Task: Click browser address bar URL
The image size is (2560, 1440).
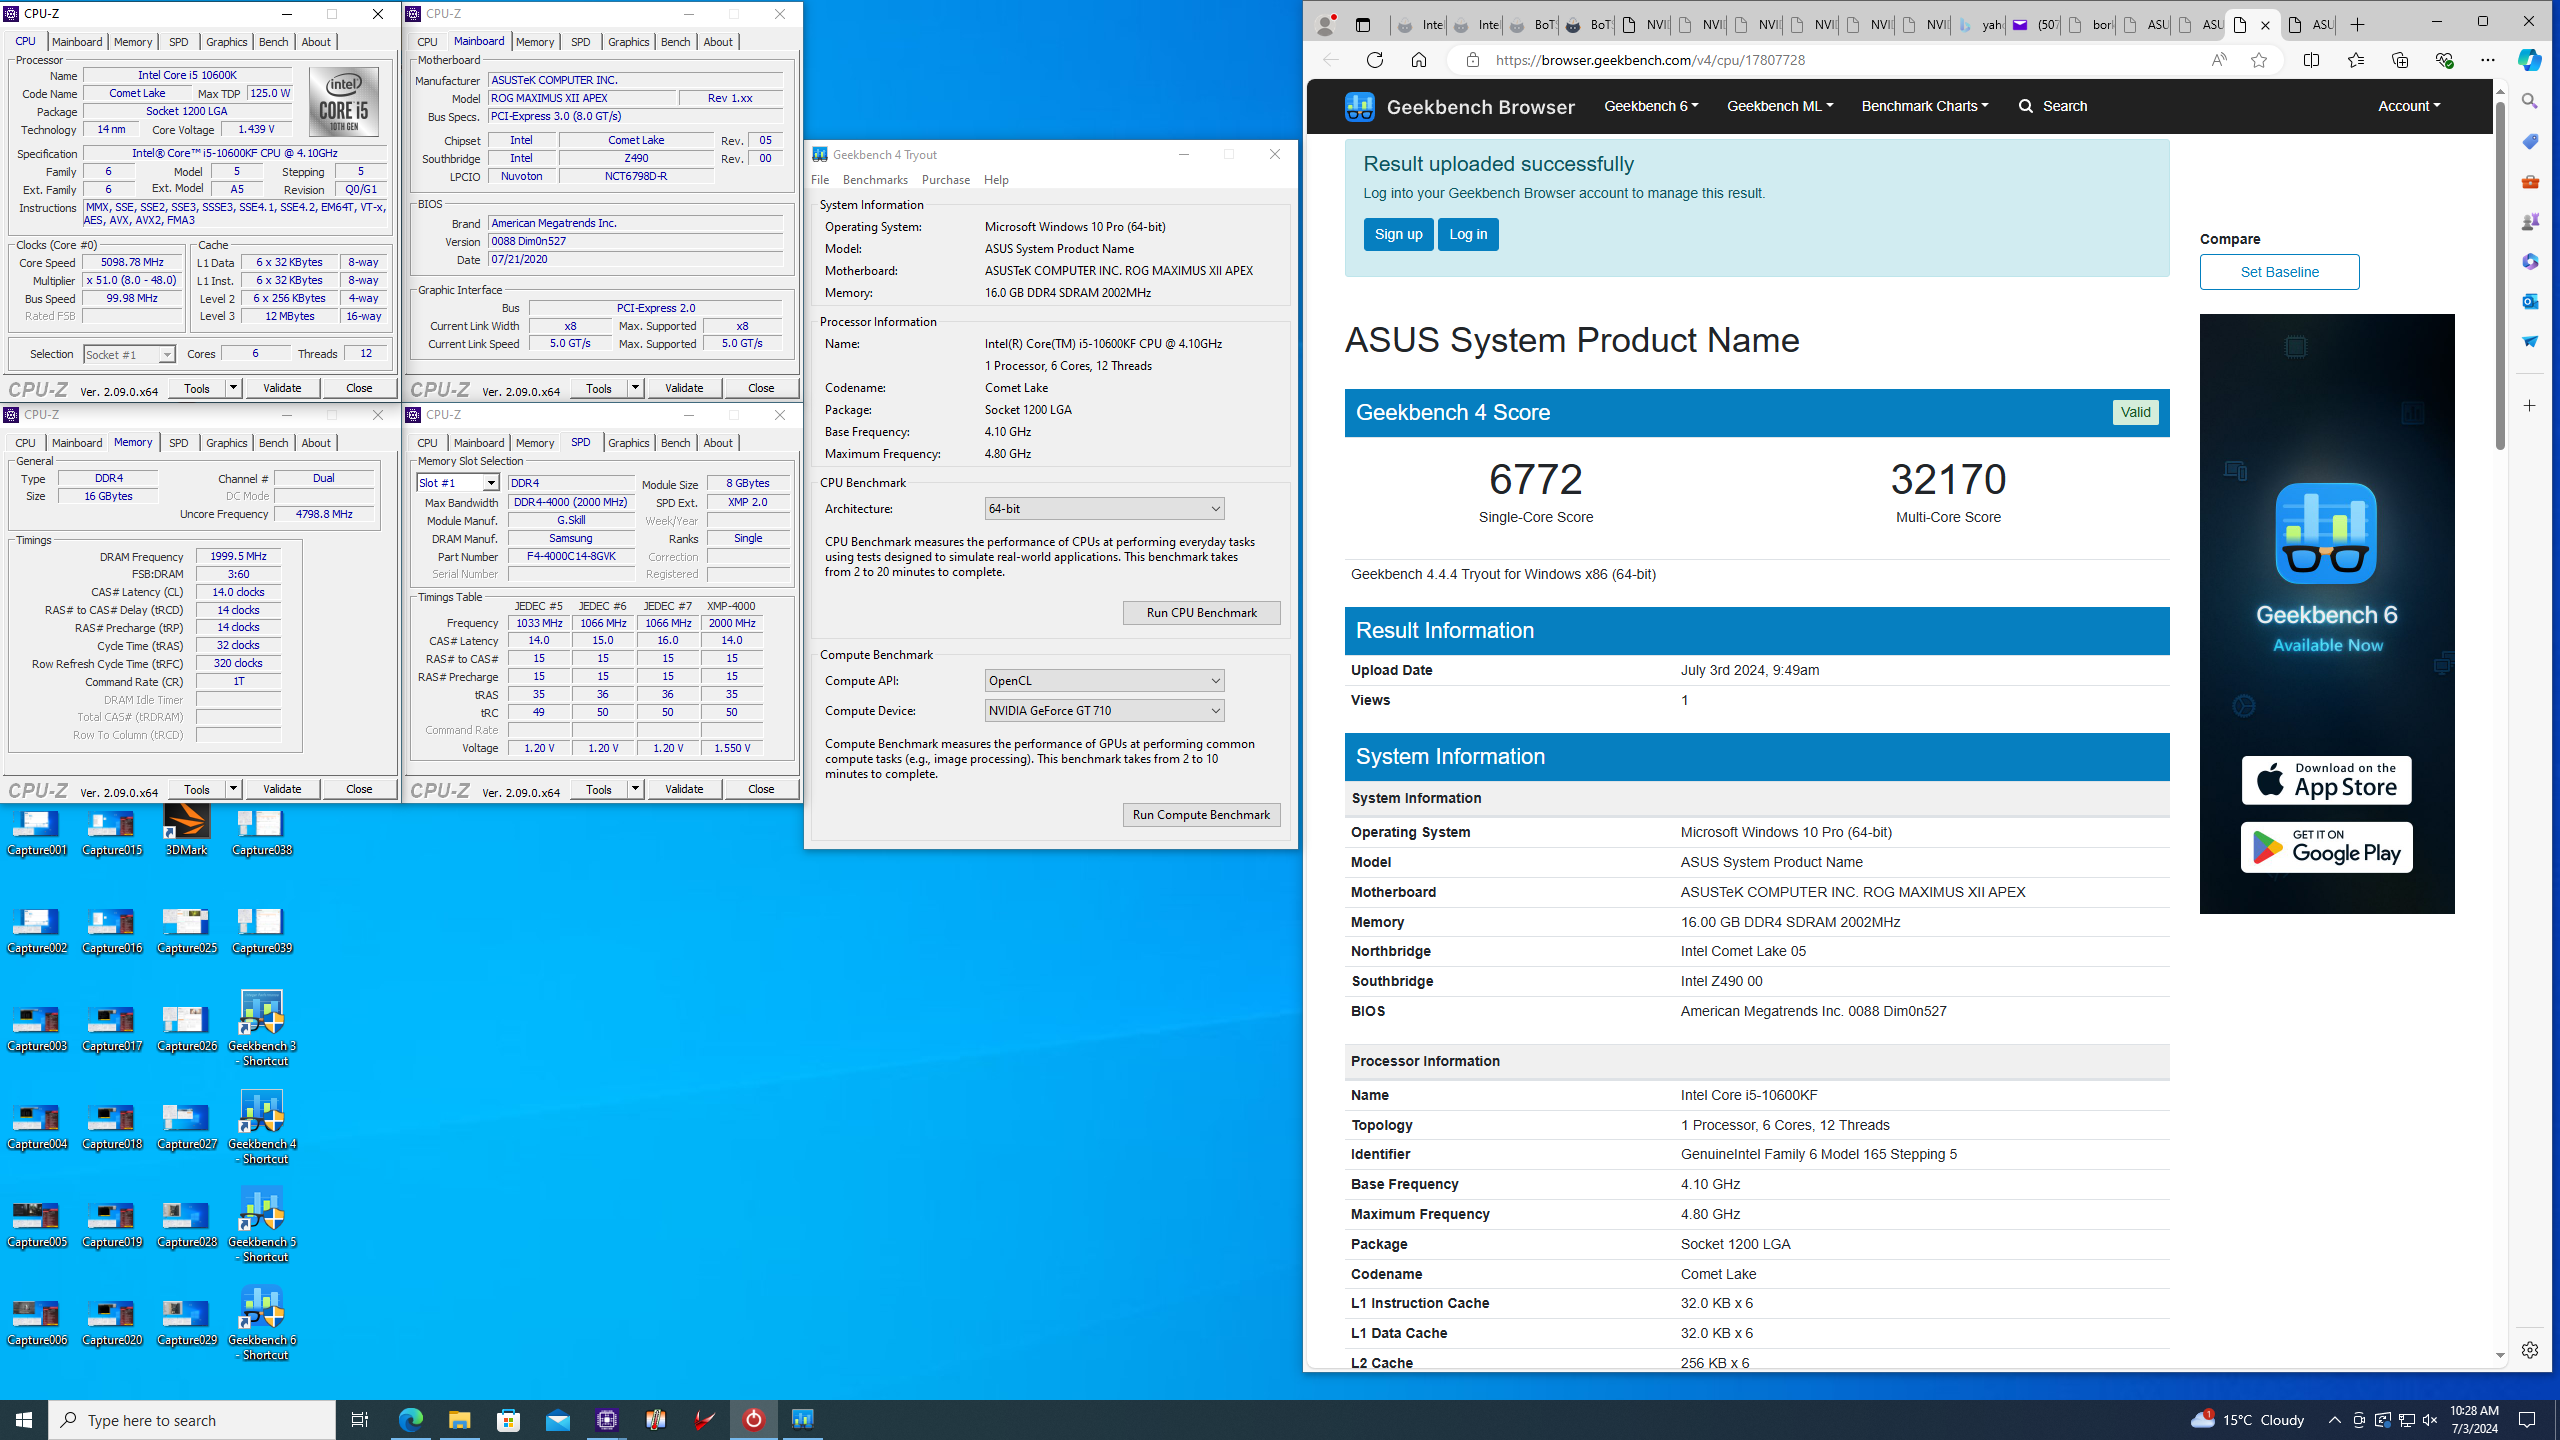Action: click(x=1650, y=60)
